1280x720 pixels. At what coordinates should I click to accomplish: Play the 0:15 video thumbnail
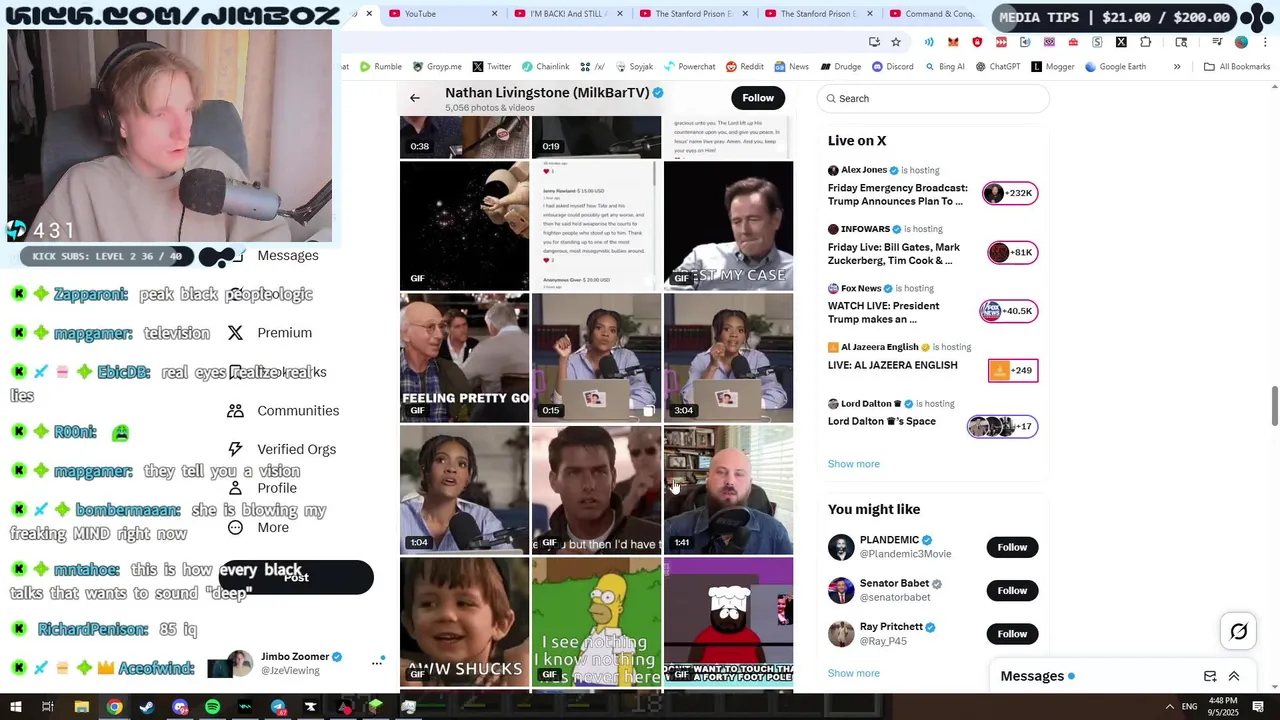tap(596, 358)
